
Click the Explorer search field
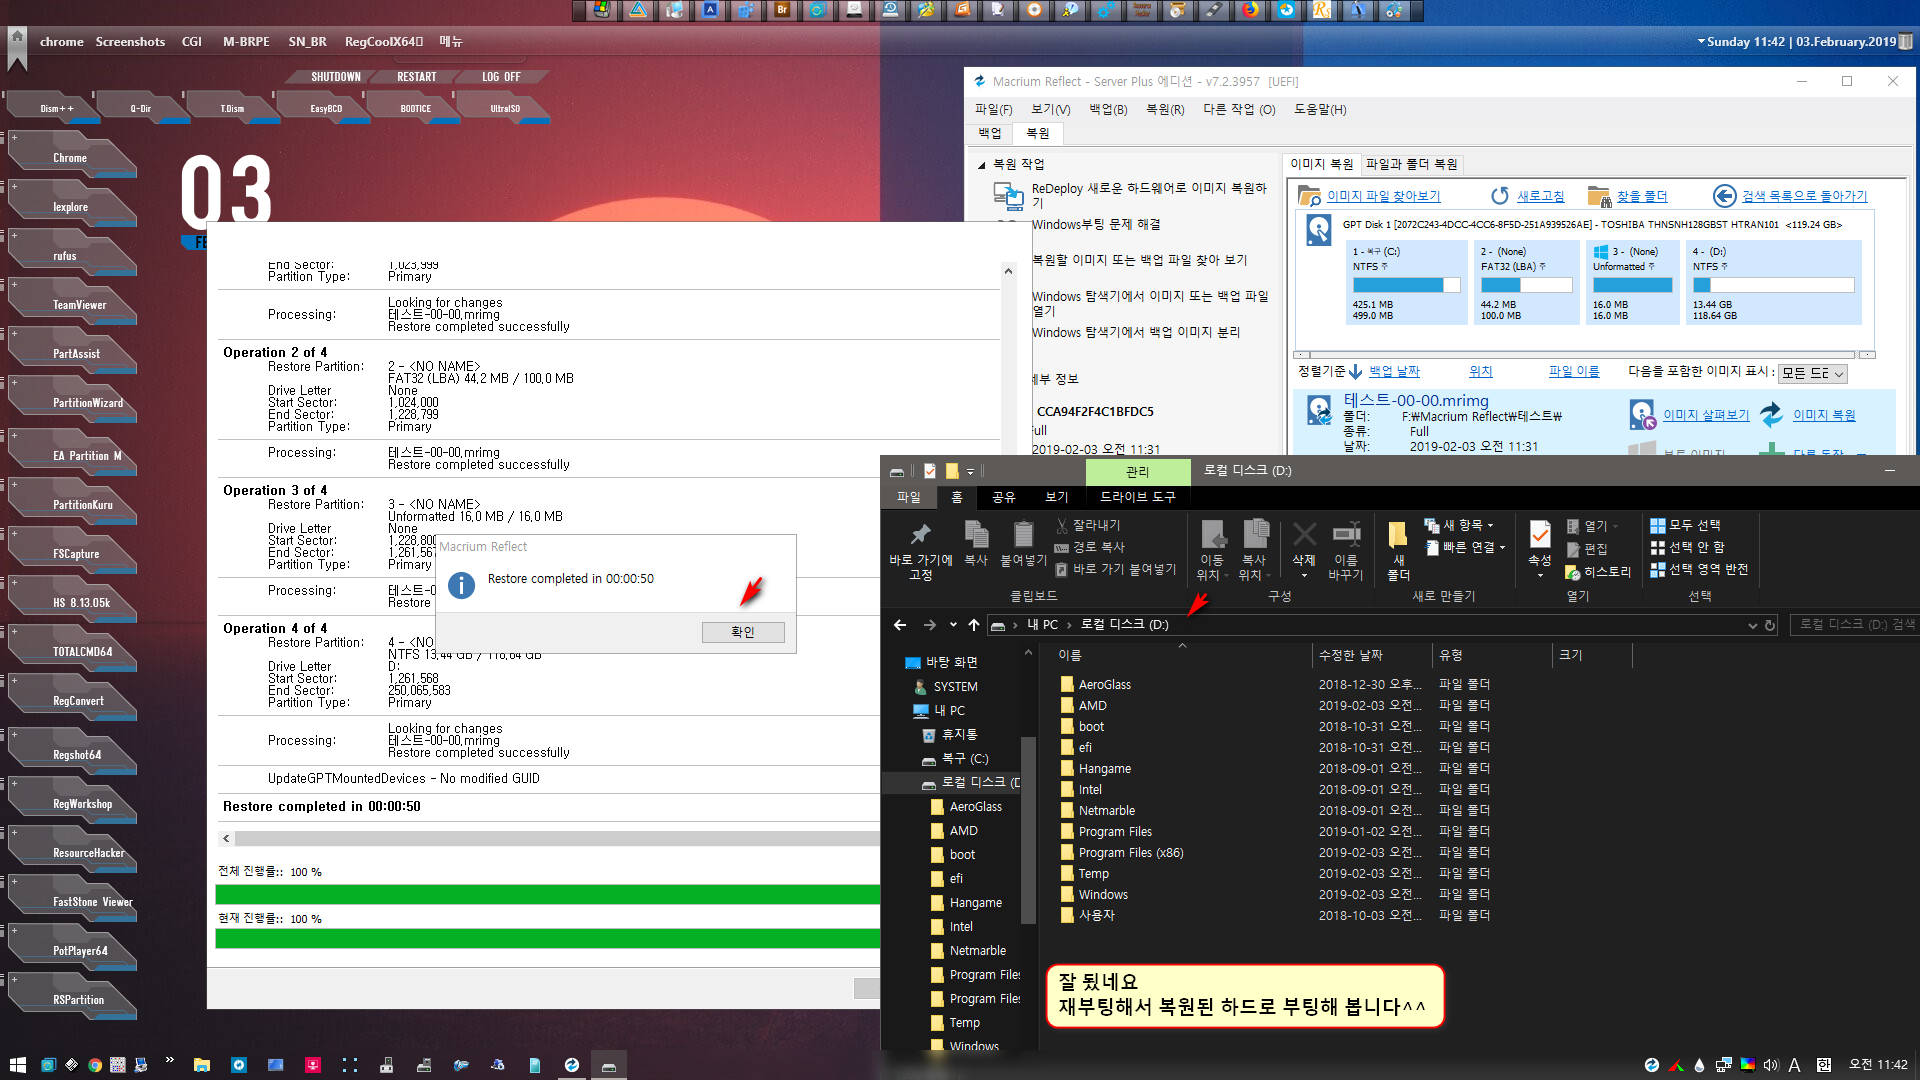[1854, 624]
